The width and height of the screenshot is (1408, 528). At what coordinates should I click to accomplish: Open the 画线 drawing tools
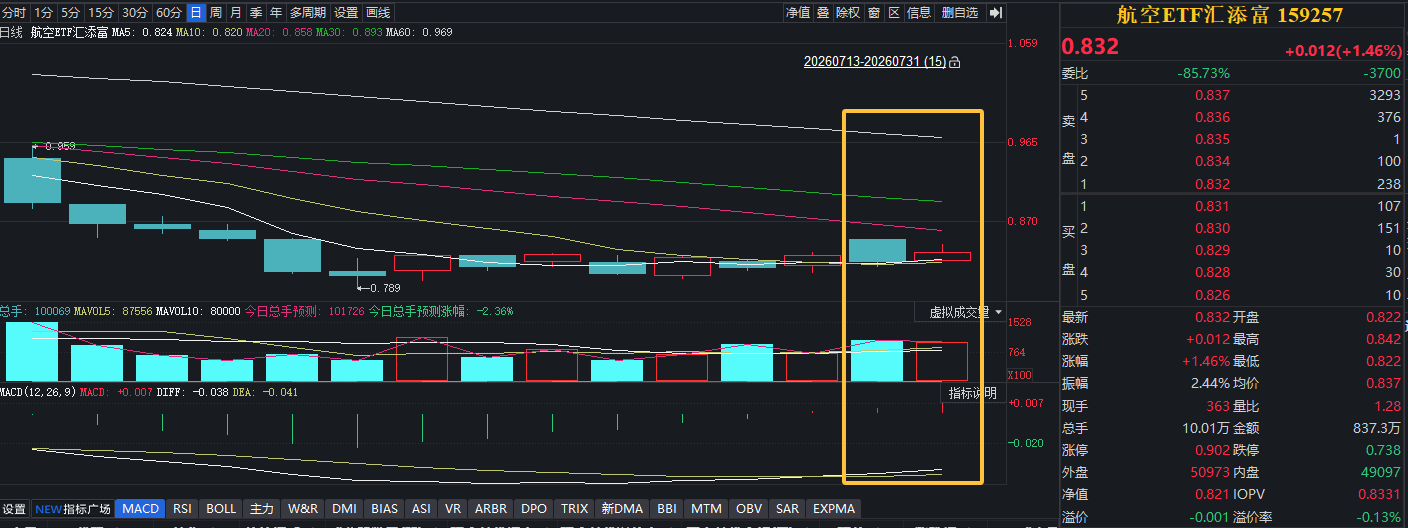click(x=378, y=13)
